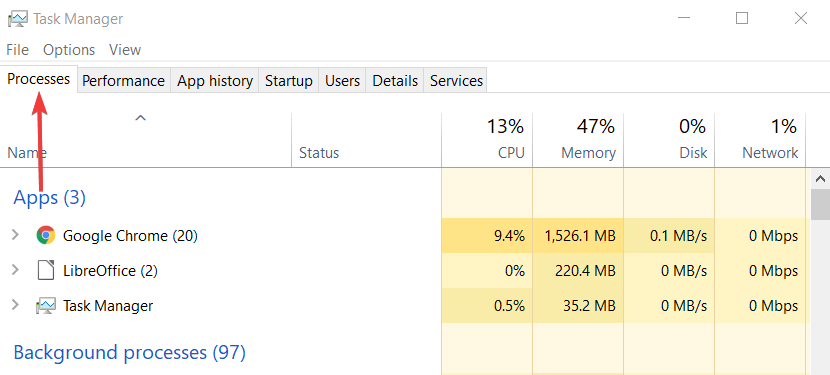Open the Services tab
The image size is (830, 375).
click(456, 81)
